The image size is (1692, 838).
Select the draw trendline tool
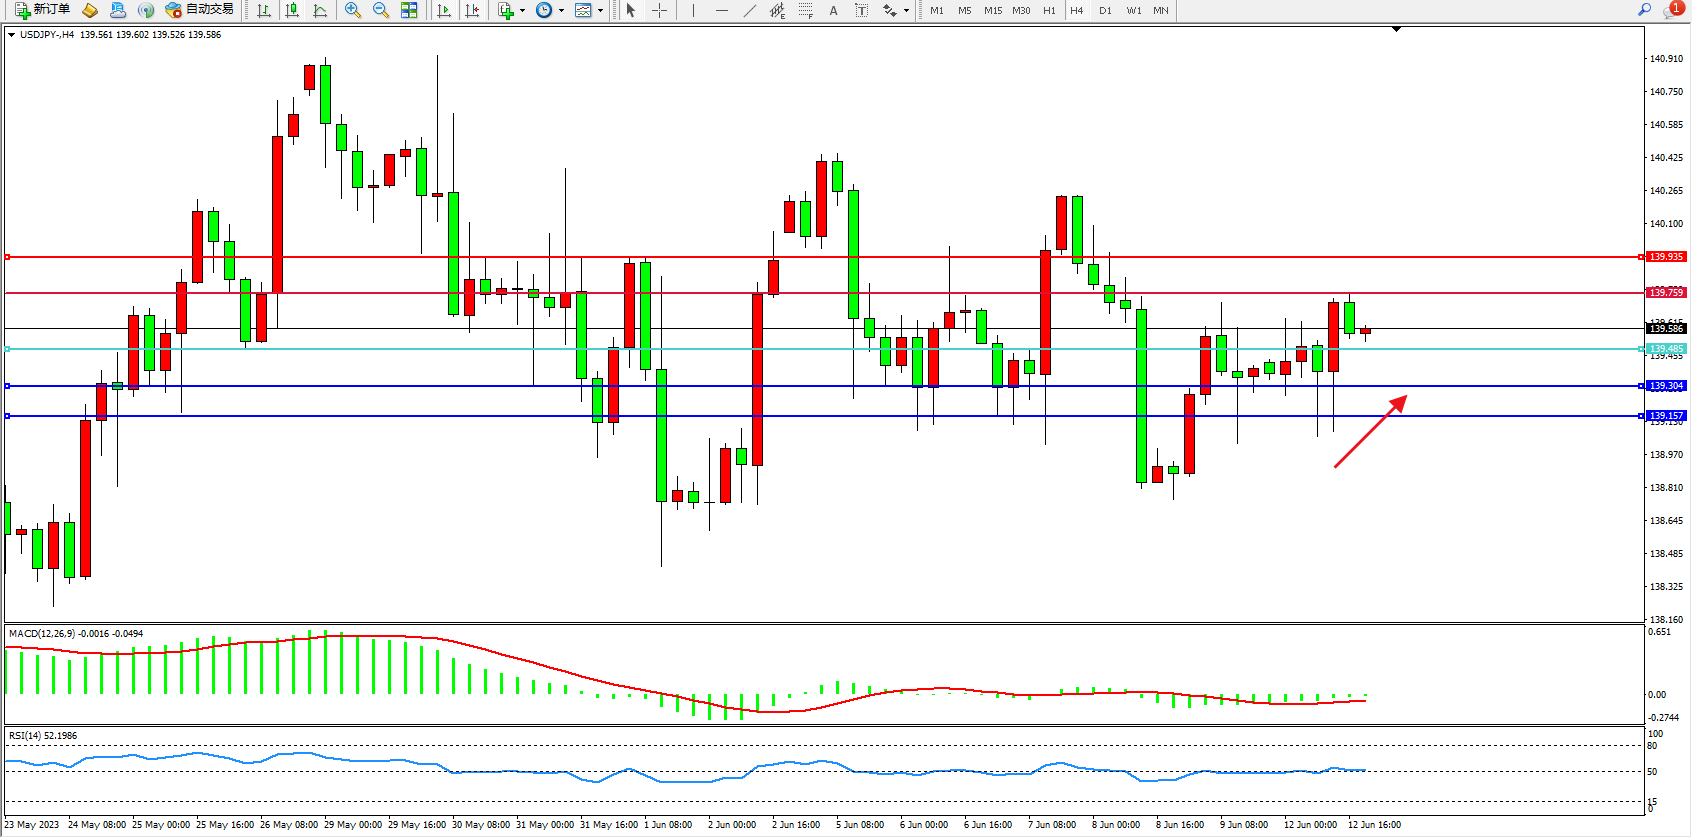749,10
